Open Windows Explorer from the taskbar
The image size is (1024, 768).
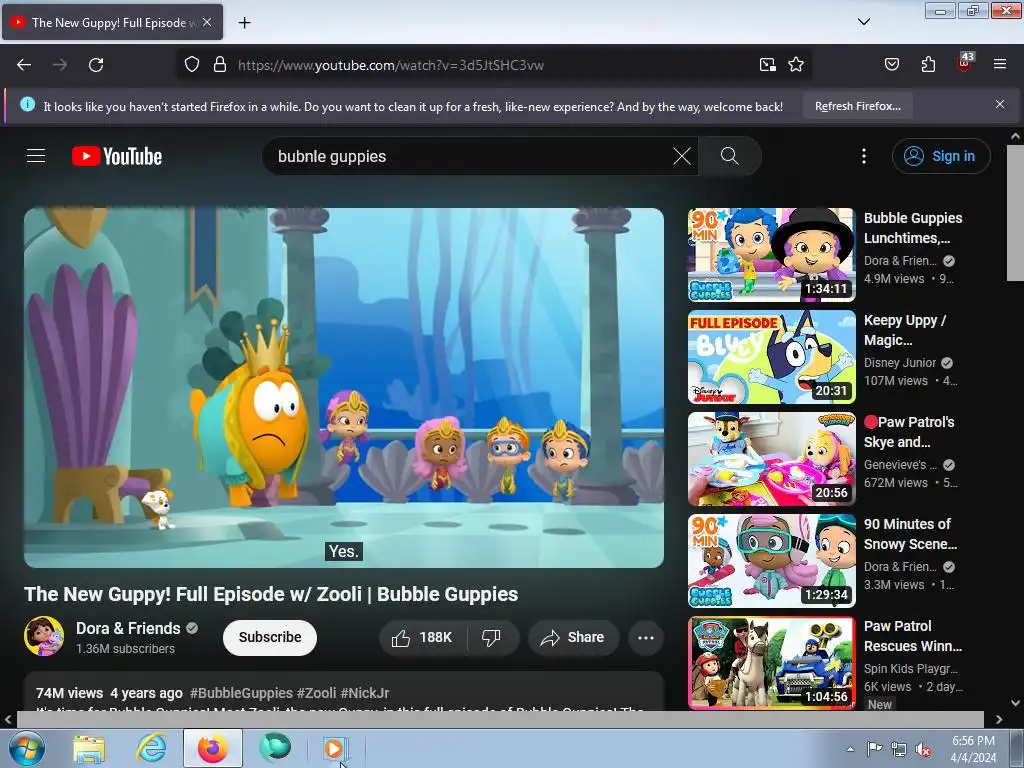89,748
